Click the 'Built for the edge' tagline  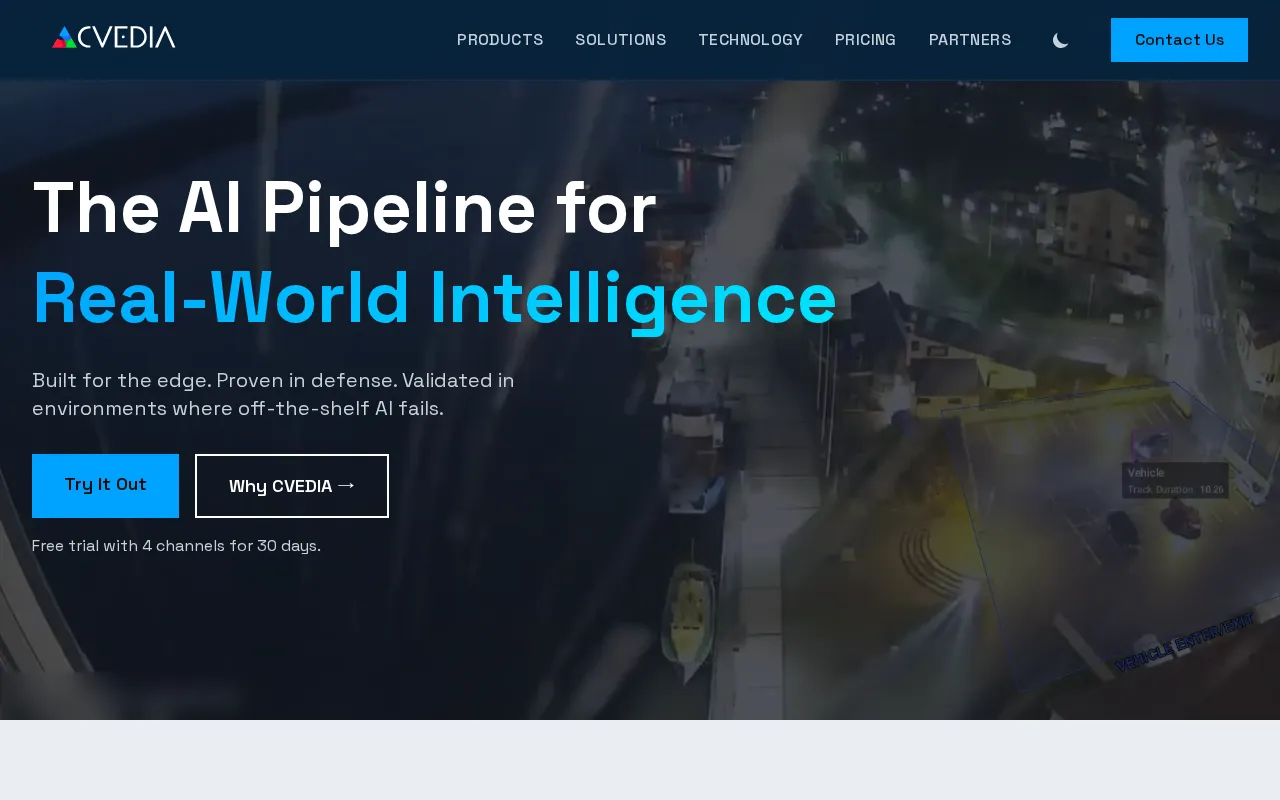pyautogui.click(x=273, y=394)
